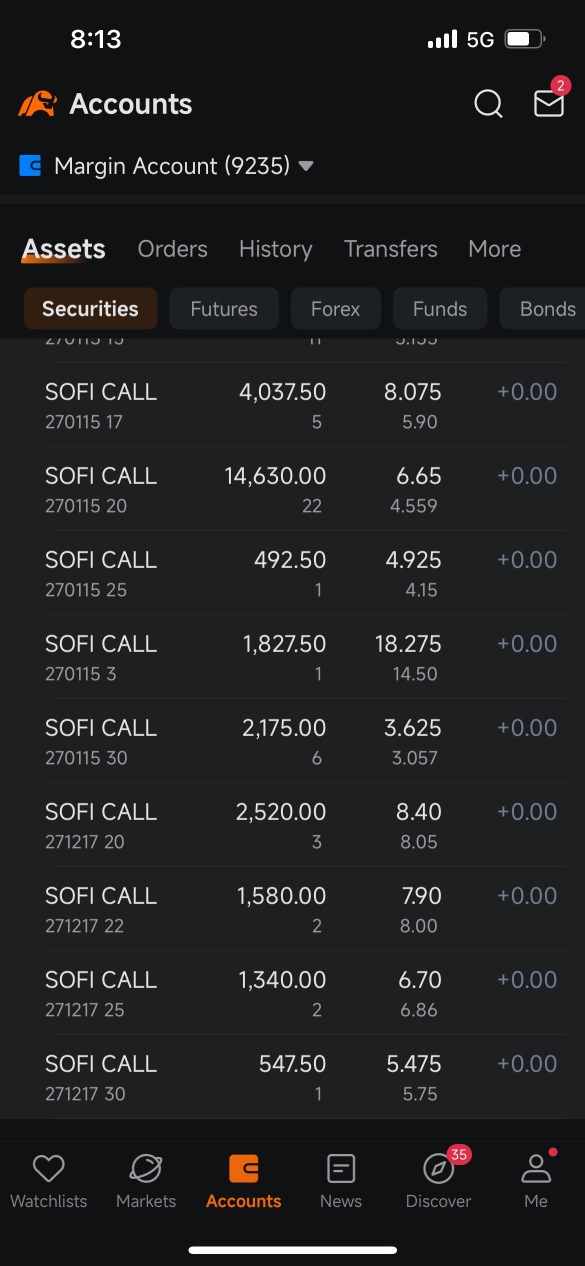585x1266 pixels.
Task: Open Discover compass icon
Action: click(x=438, y=1168)
